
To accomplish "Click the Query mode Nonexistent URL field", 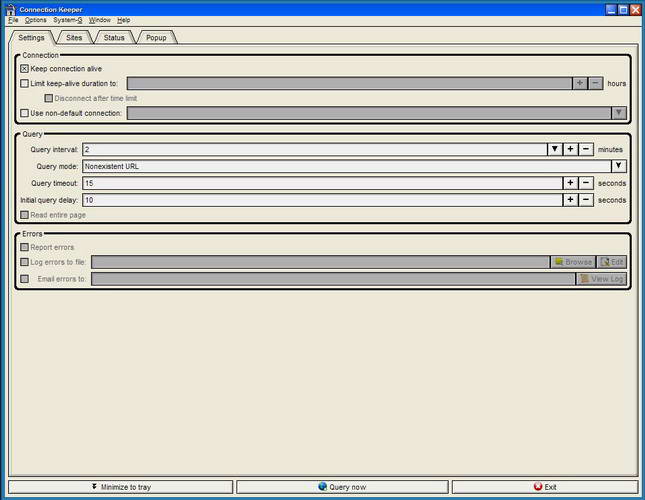I will tap(347, 166).
